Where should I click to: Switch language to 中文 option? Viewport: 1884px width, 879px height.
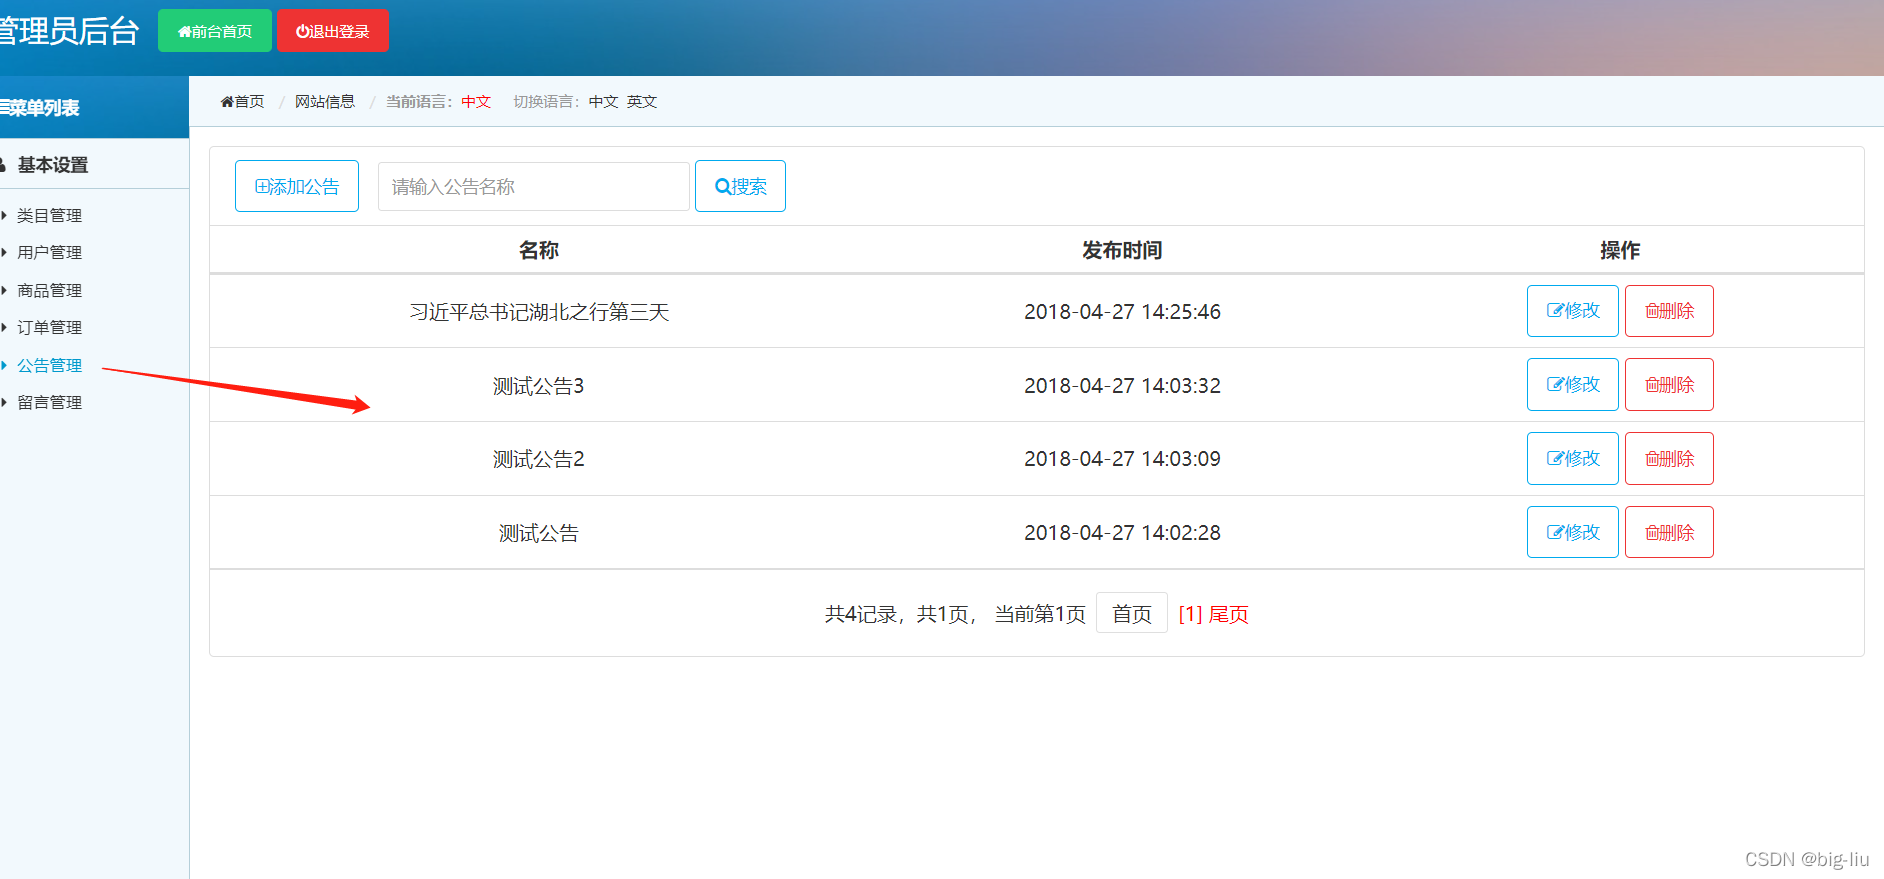pyautogui.click(x=604, y=102)
